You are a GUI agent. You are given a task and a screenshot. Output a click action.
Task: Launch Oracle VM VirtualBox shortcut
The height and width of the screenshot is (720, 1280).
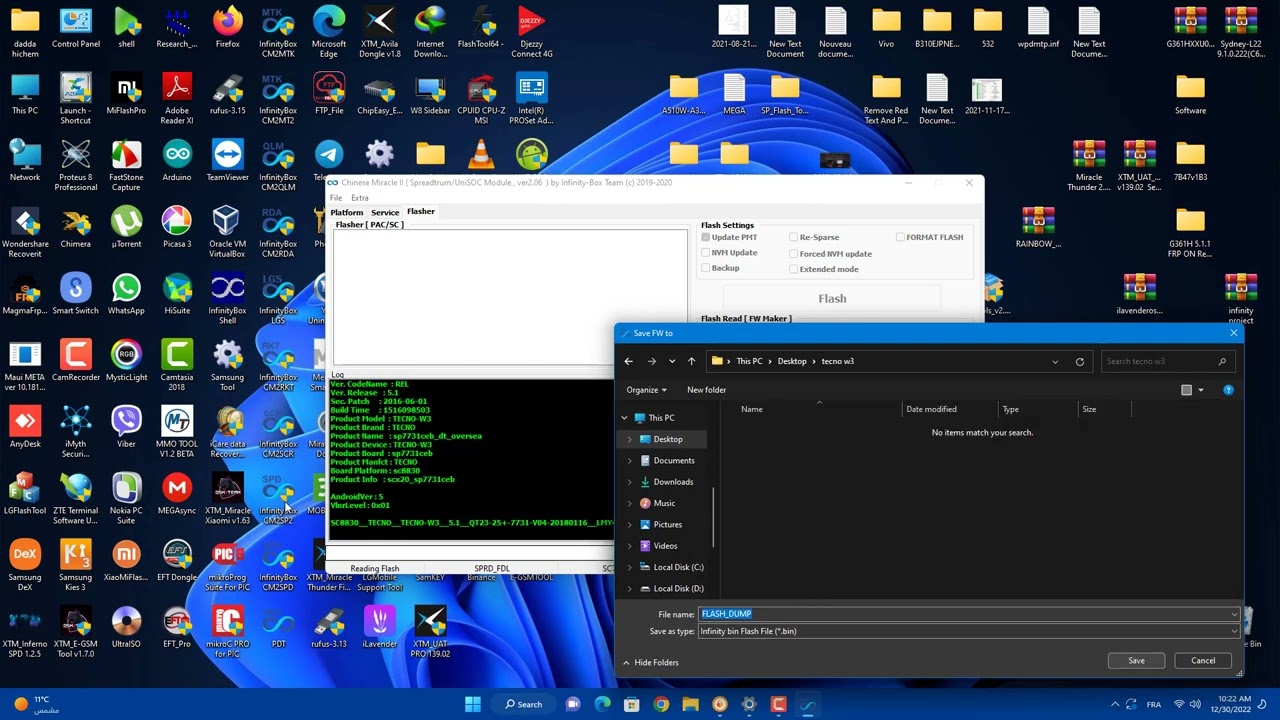point(227,232)
